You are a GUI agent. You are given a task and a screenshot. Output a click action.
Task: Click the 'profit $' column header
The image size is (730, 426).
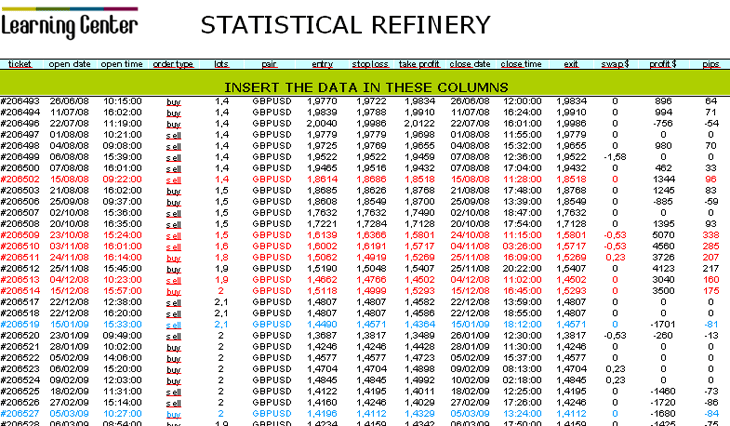coord(663,64)
